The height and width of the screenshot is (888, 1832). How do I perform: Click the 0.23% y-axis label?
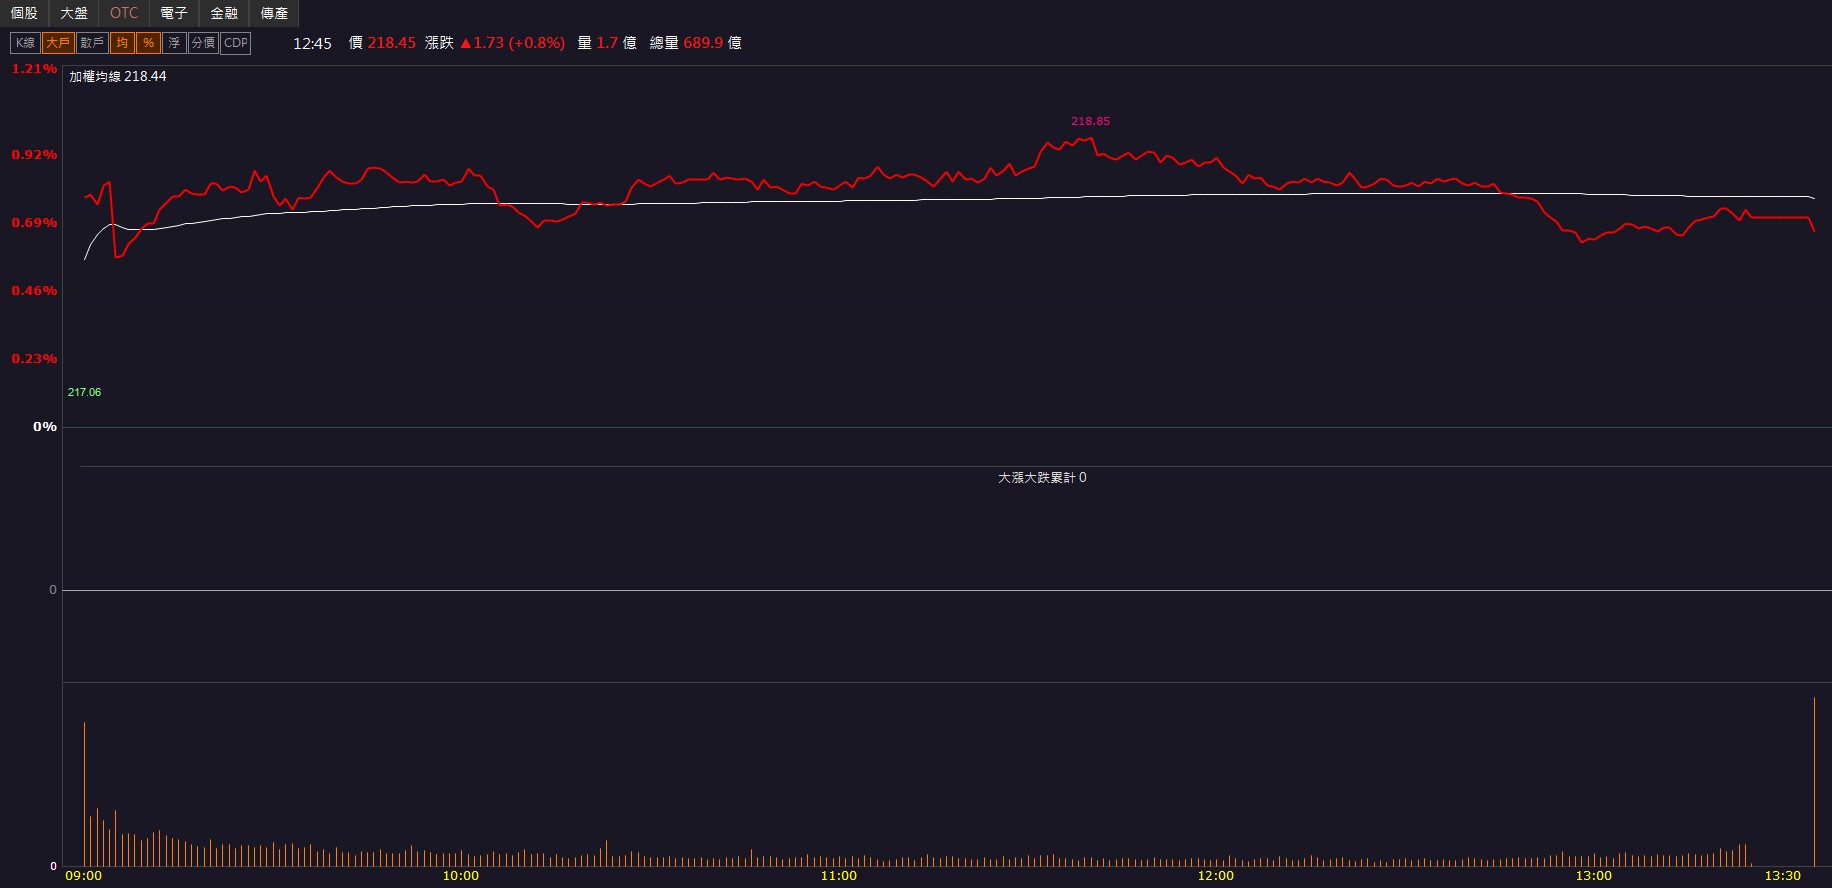34,359
